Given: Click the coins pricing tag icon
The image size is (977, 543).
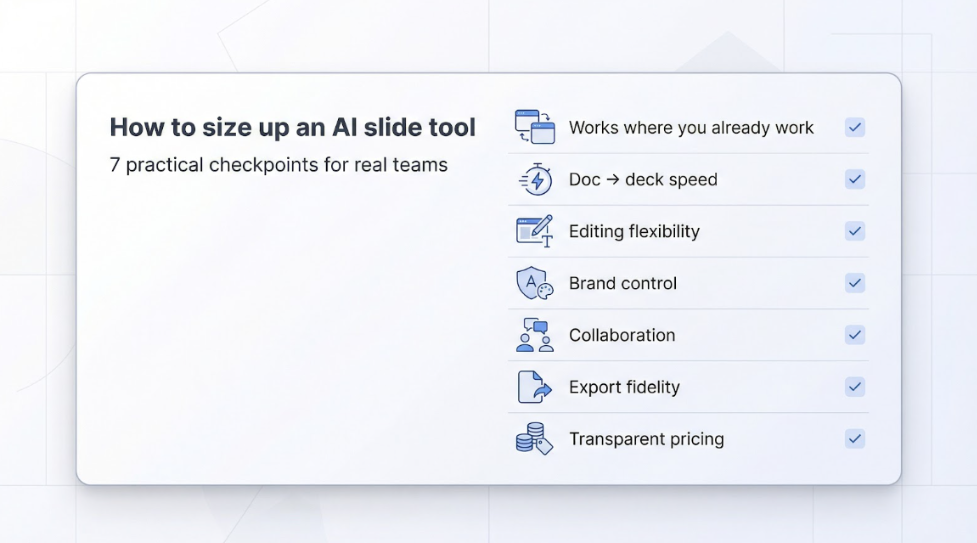Looking at the screenshot, I should click(534, 439).
